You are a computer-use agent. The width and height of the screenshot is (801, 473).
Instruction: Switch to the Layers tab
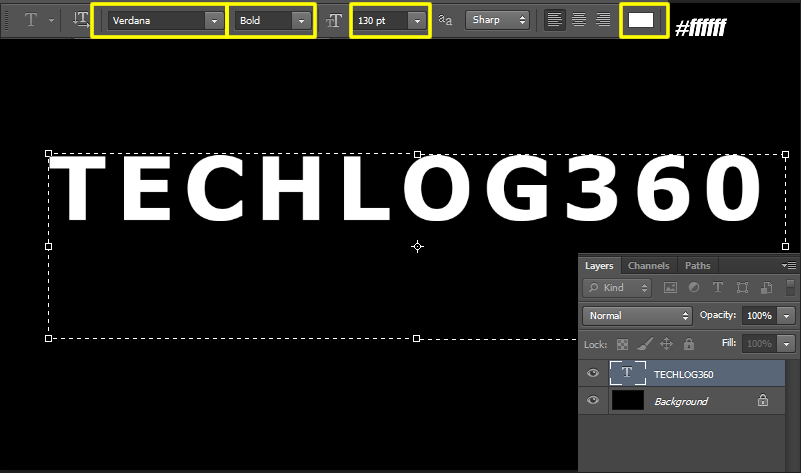pyautogui.click(x=599, y=266)
